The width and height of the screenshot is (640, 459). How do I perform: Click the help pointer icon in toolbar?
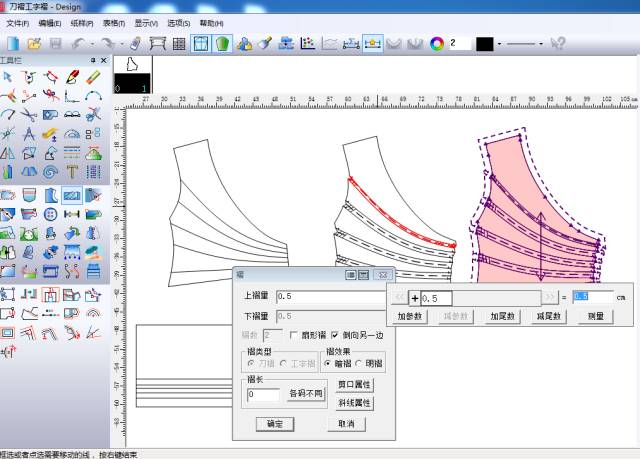tap(558, 43)
